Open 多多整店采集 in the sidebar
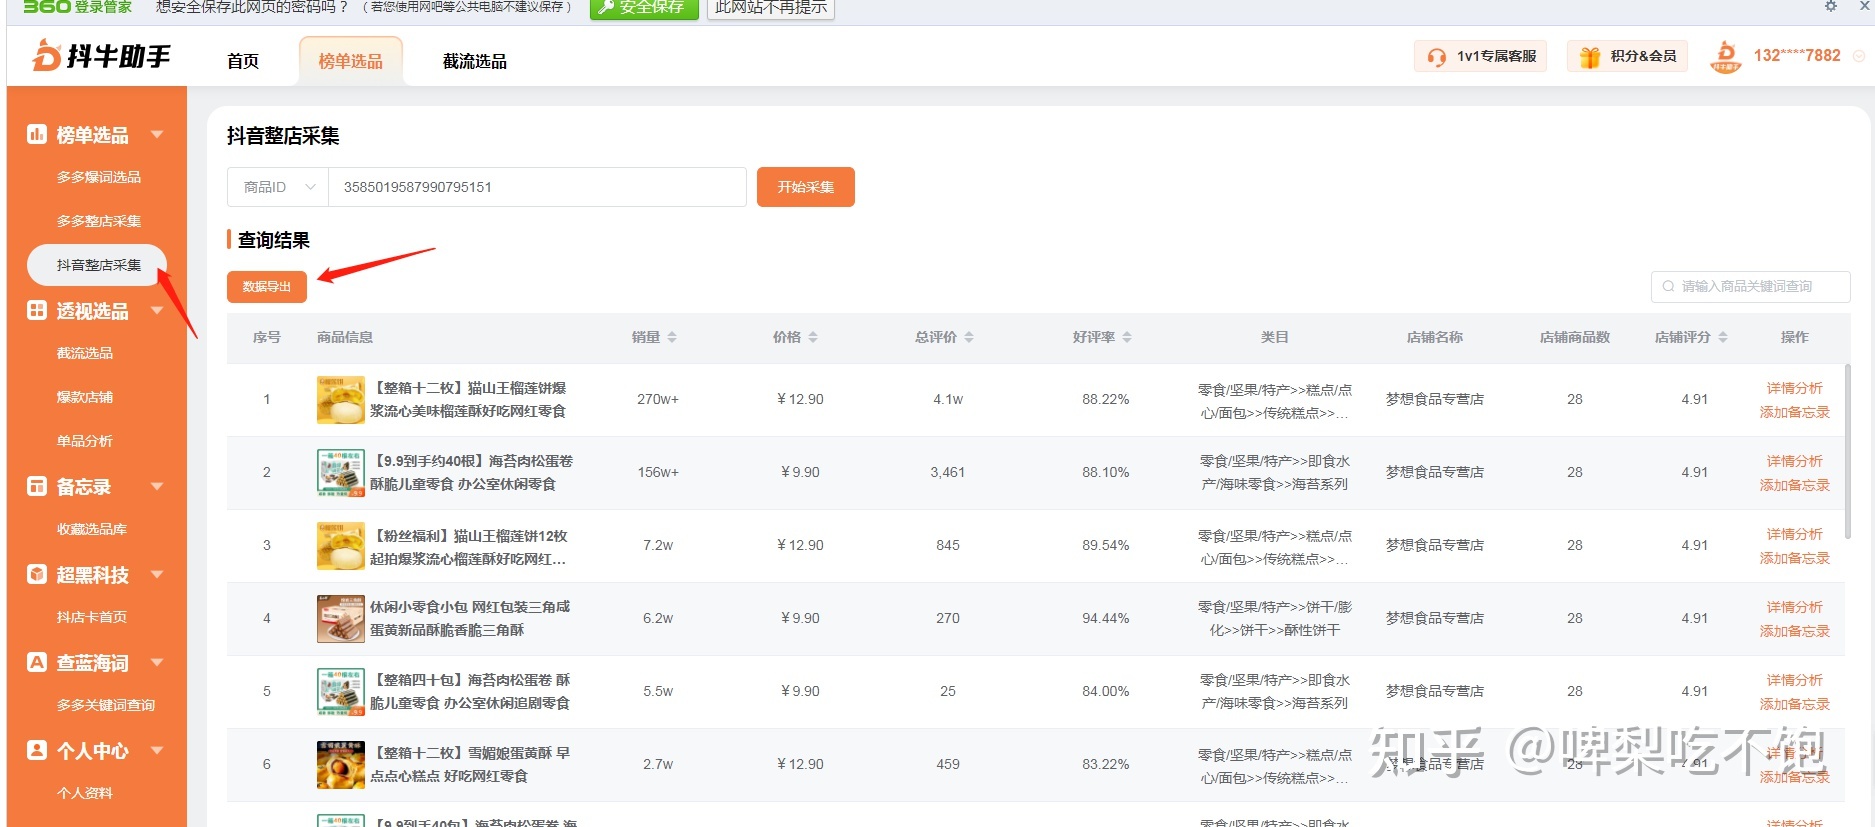This screenshot has width=1875, height=827. [x=99, y=221]
